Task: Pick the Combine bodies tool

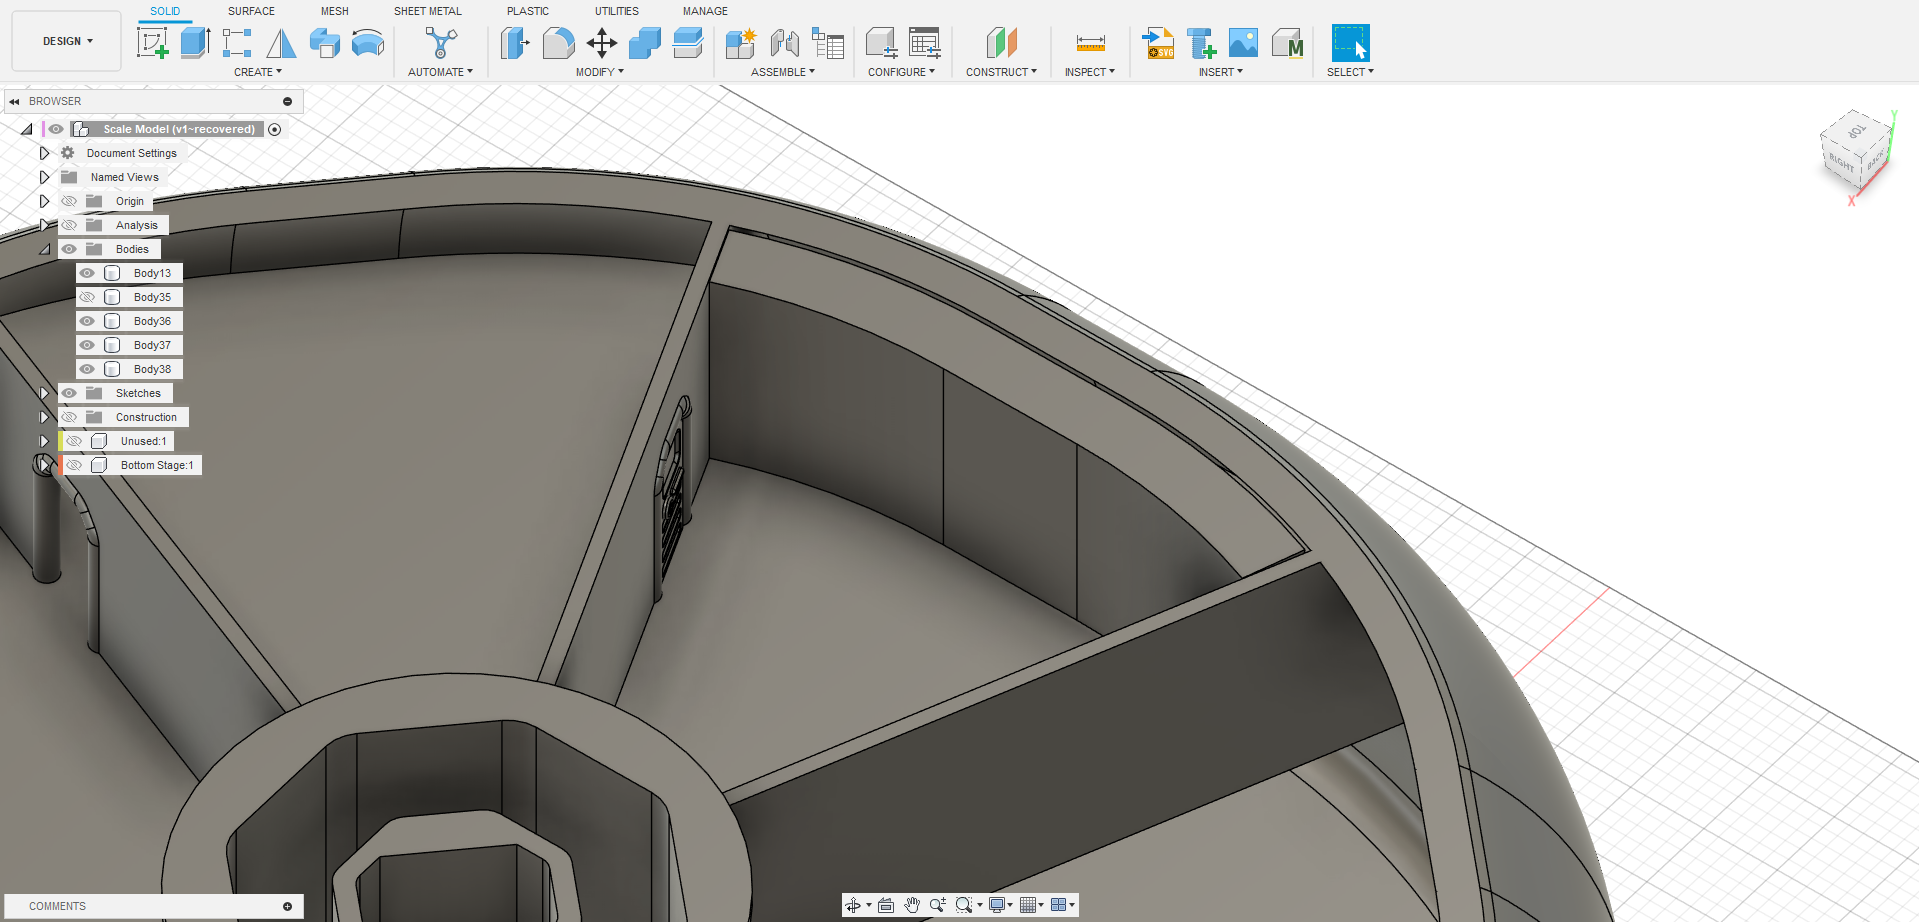Action: [645, 43]
